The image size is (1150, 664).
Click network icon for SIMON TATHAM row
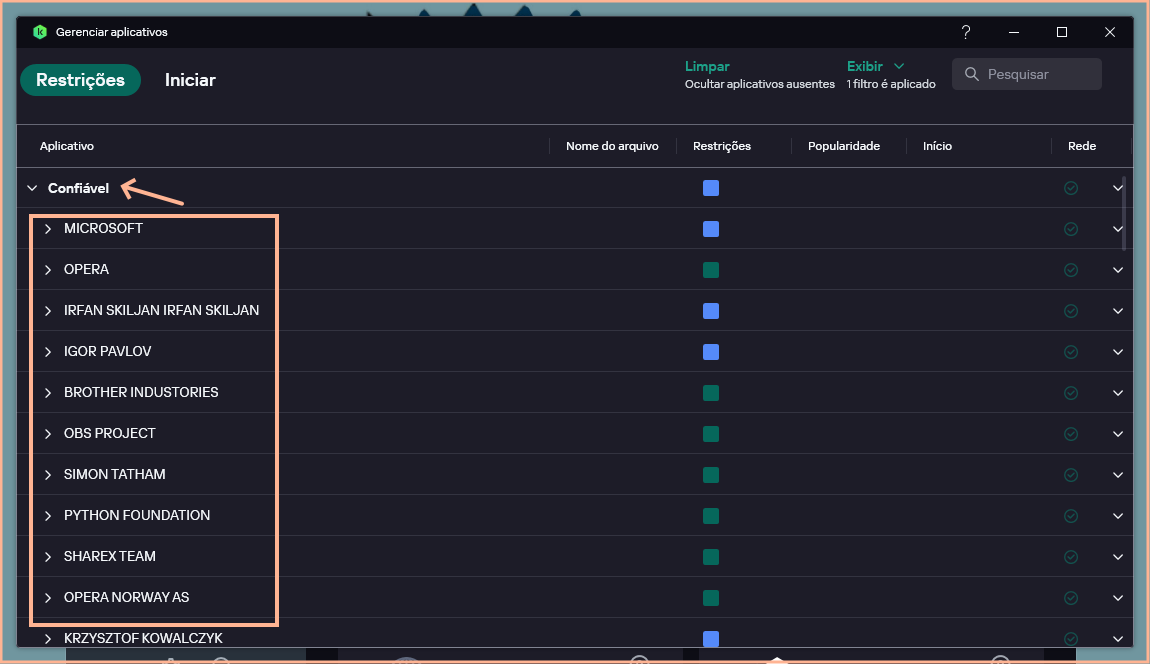coord(1071,475)
